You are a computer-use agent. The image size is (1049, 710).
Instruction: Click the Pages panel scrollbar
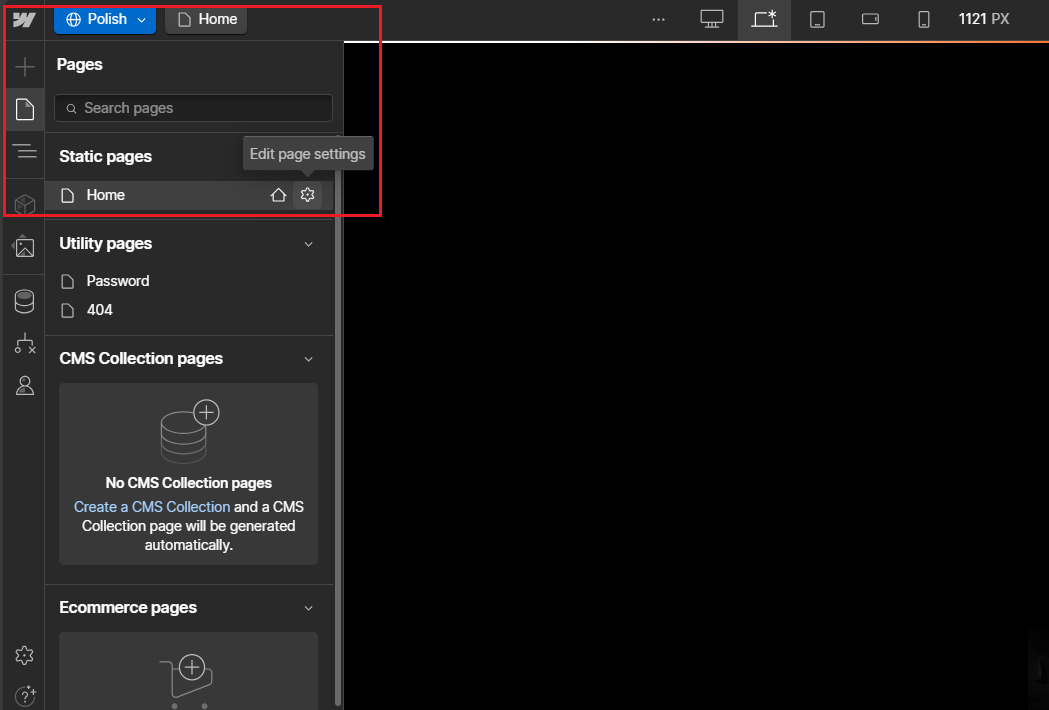pos(339,422)
